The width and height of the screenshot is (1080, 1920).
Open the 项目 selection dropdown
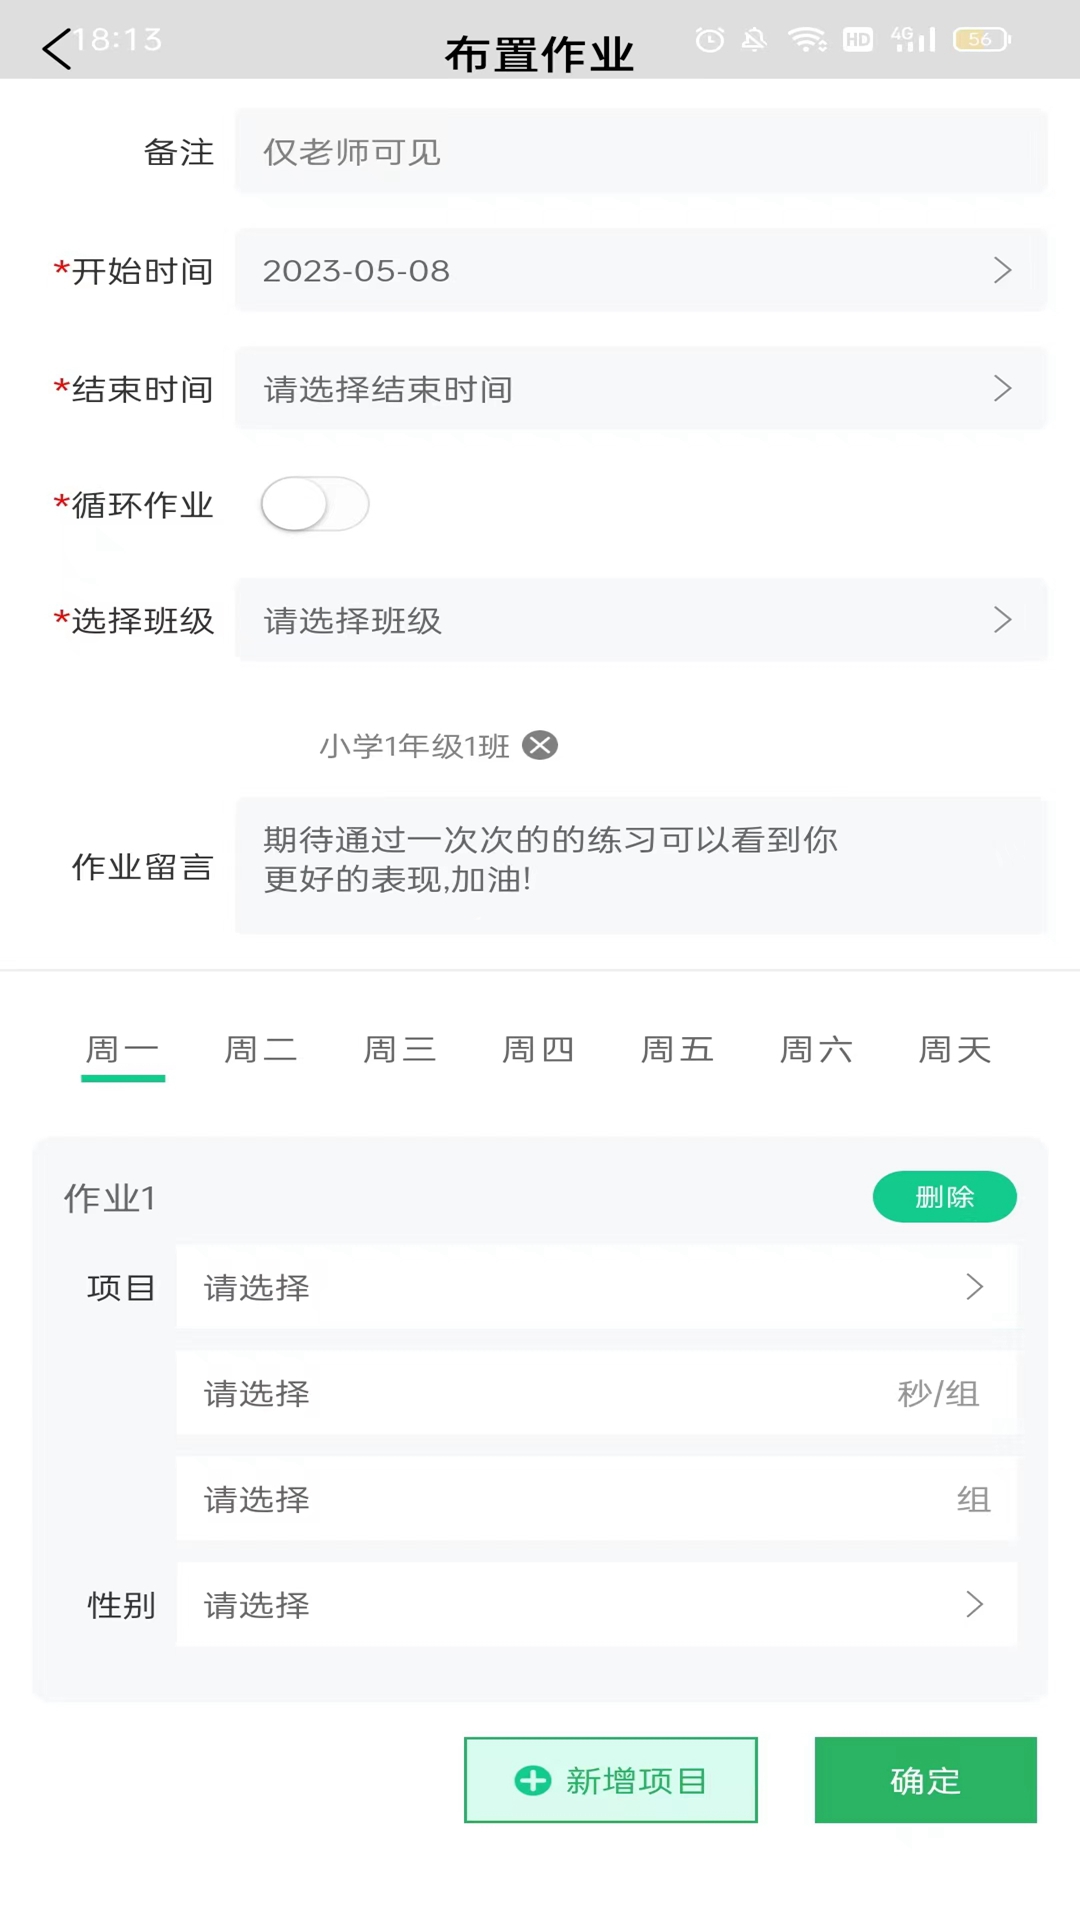pyautogui.click(x=596, y=1287)
